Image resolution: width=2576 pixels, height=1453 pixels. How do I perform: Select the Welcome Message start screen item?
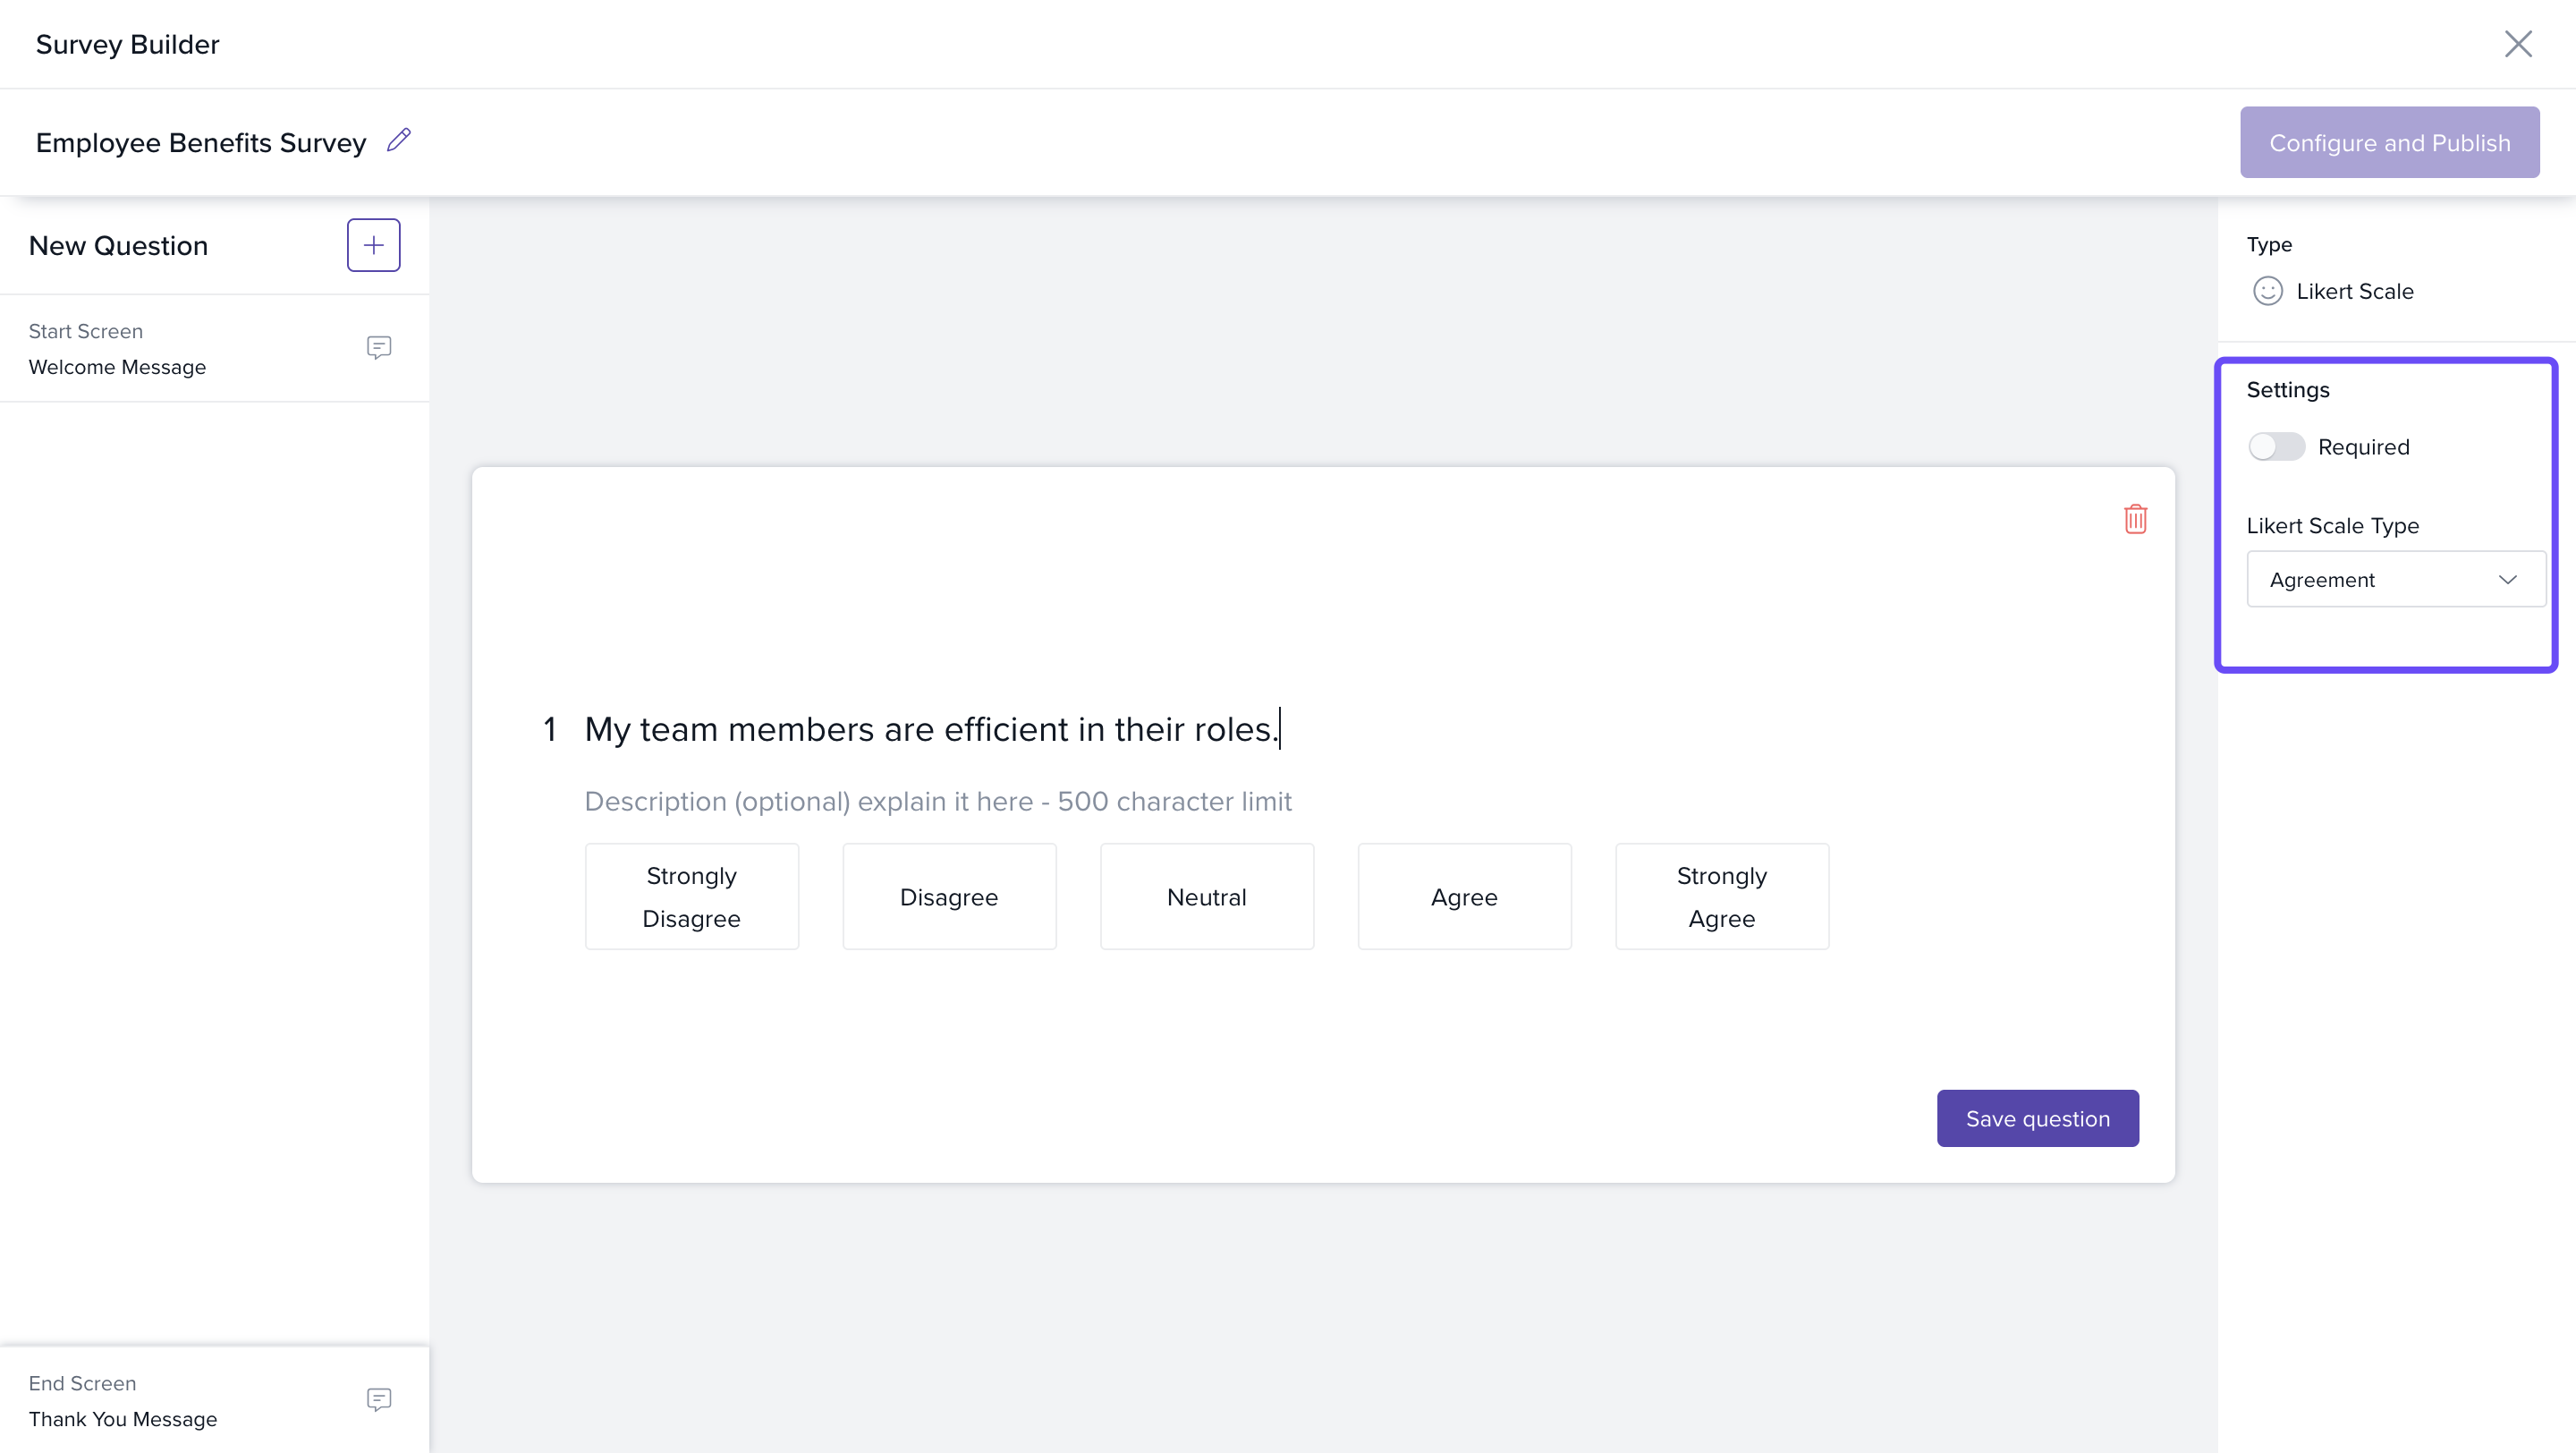click(x=117, y=367)
